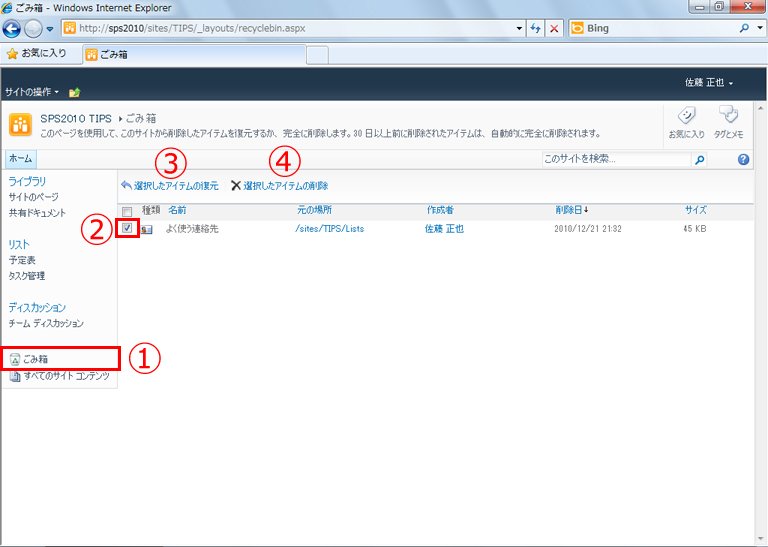
Task: Open a new blank browser tab
Action: click(x=317, y=55)
